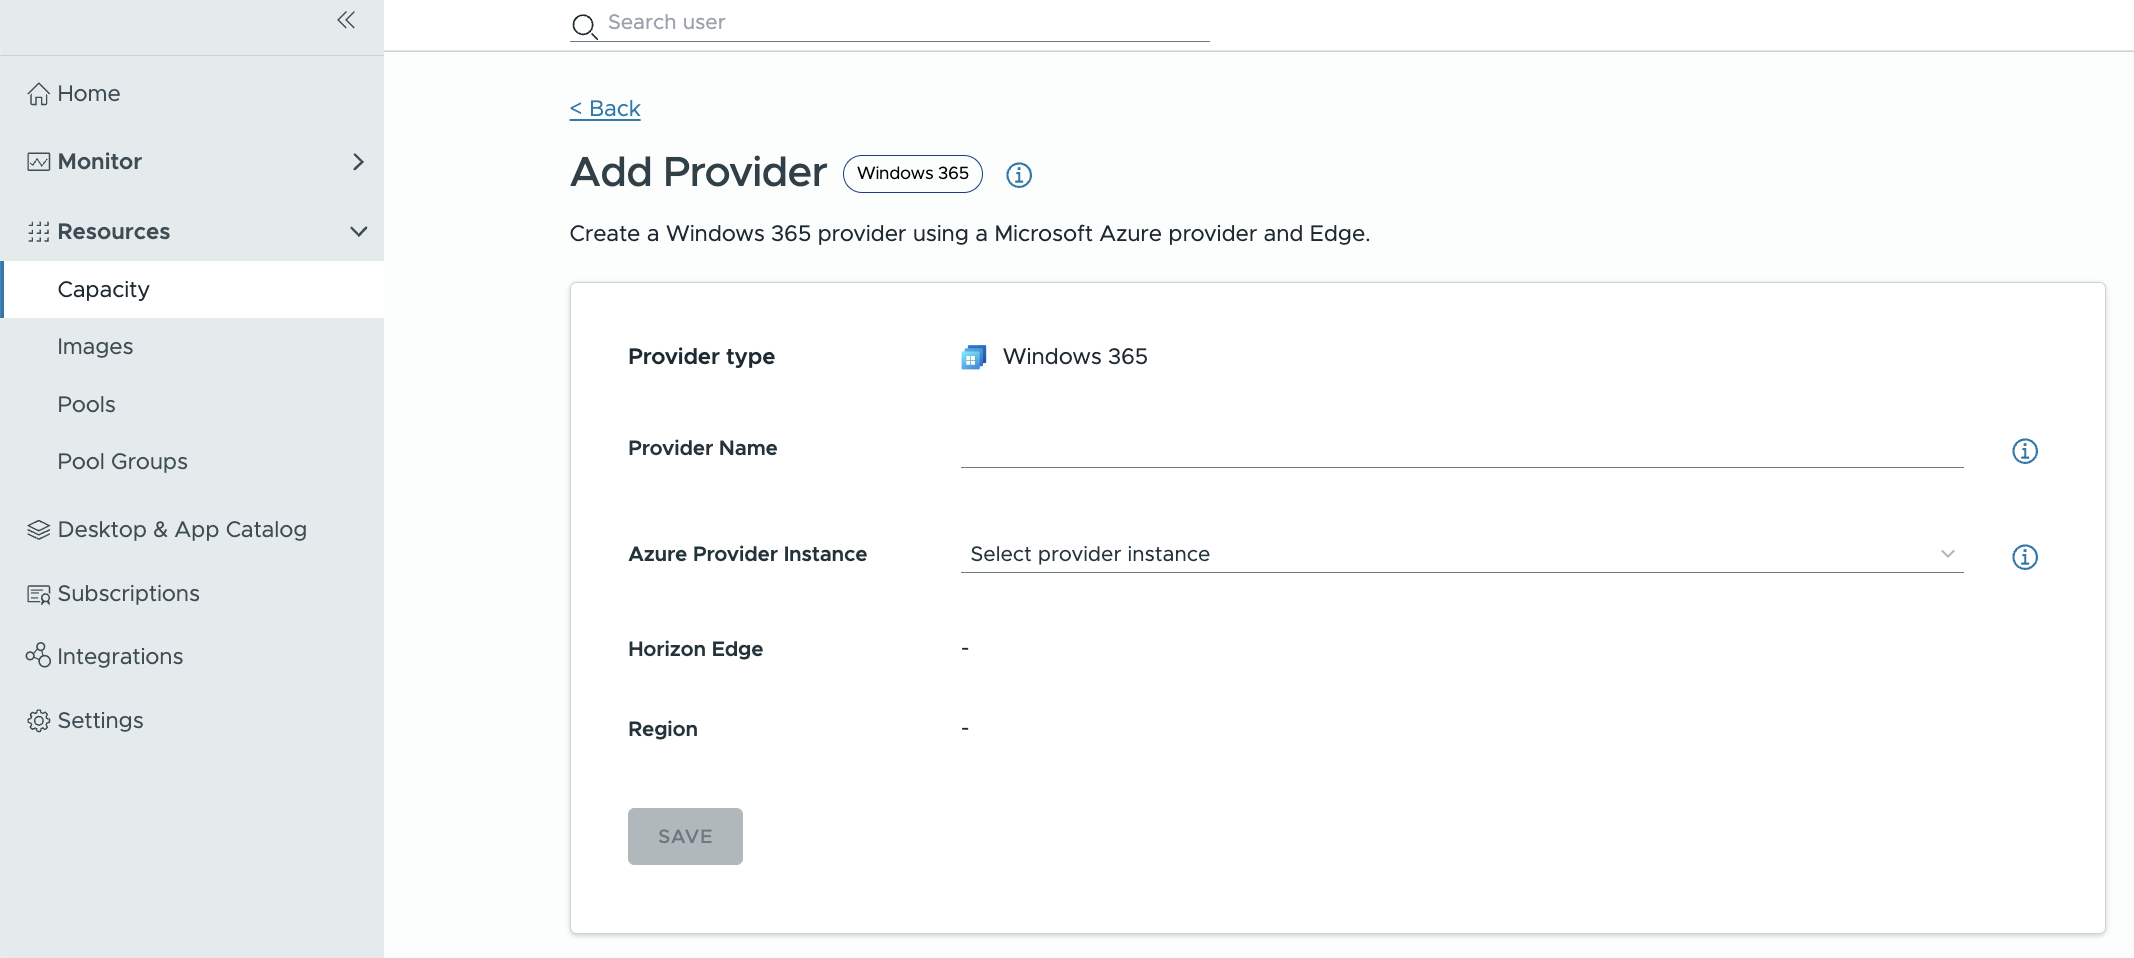
Task: Open Select provider instance dropdown
Action: 1462,554
